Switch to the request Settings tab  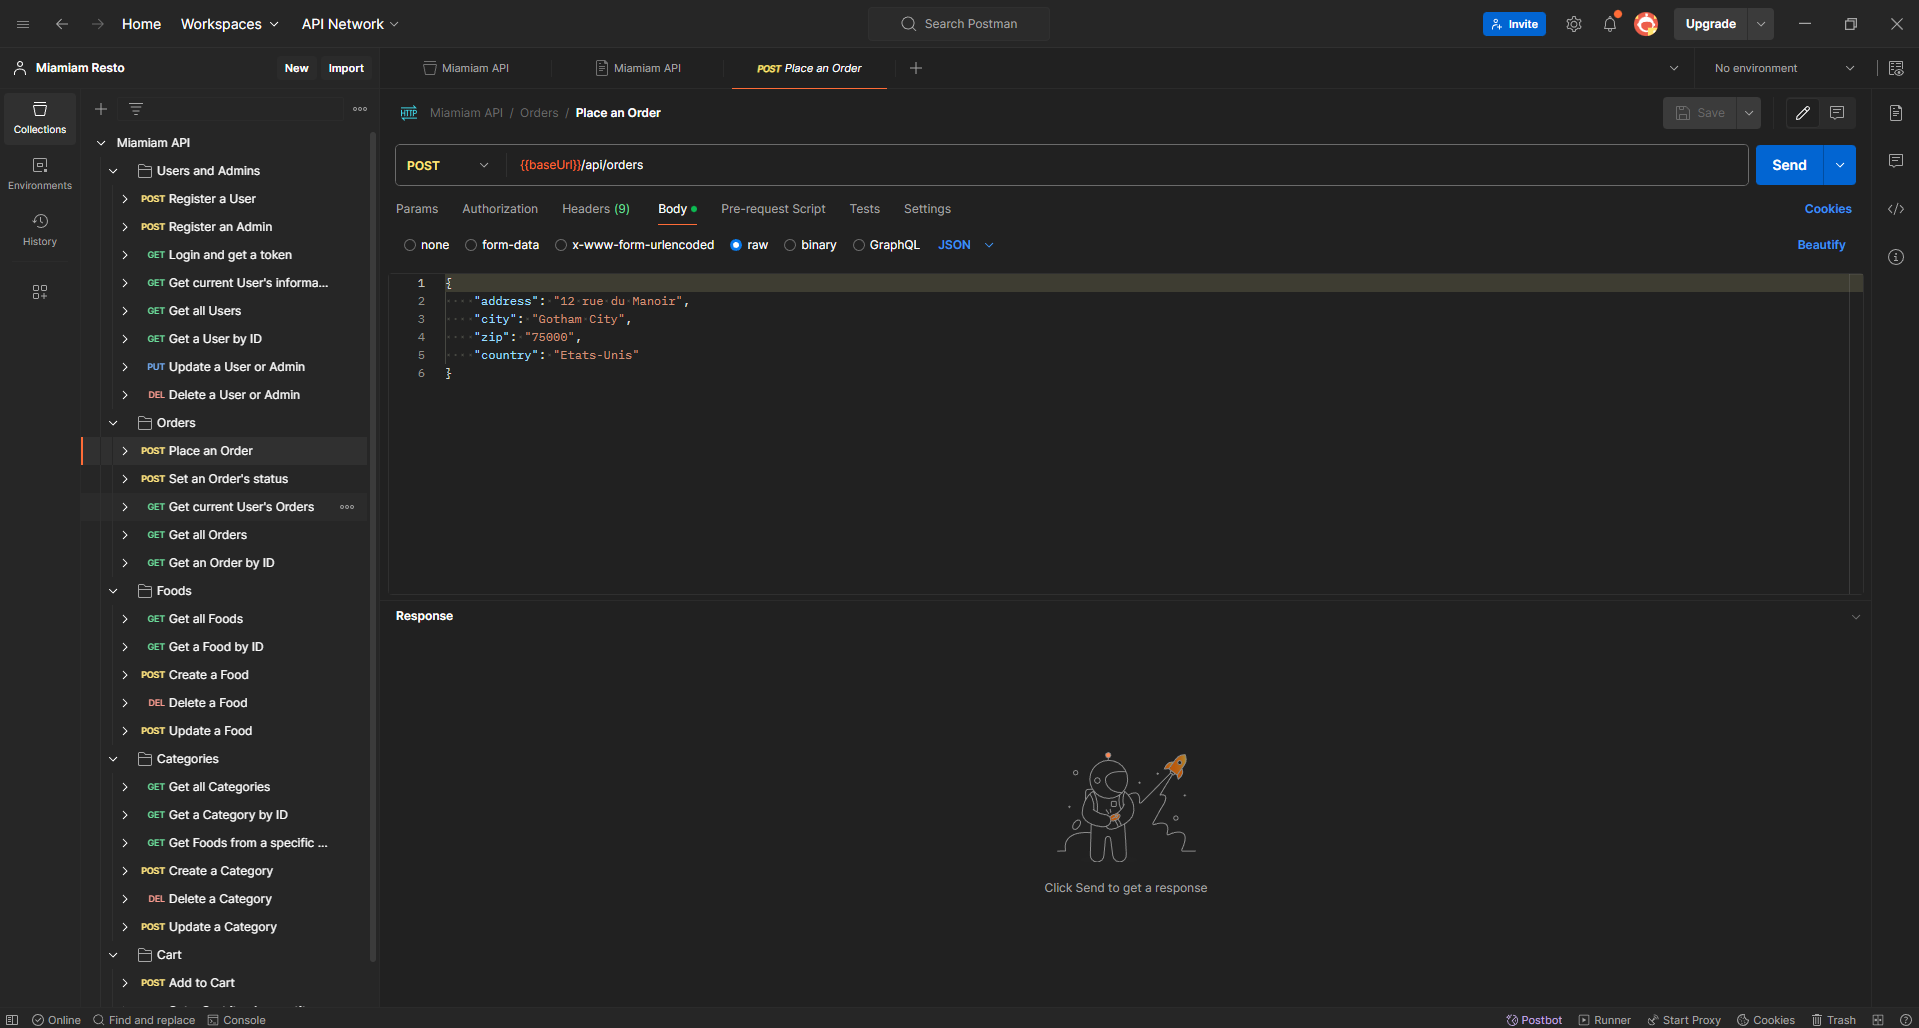coord(927,209)
